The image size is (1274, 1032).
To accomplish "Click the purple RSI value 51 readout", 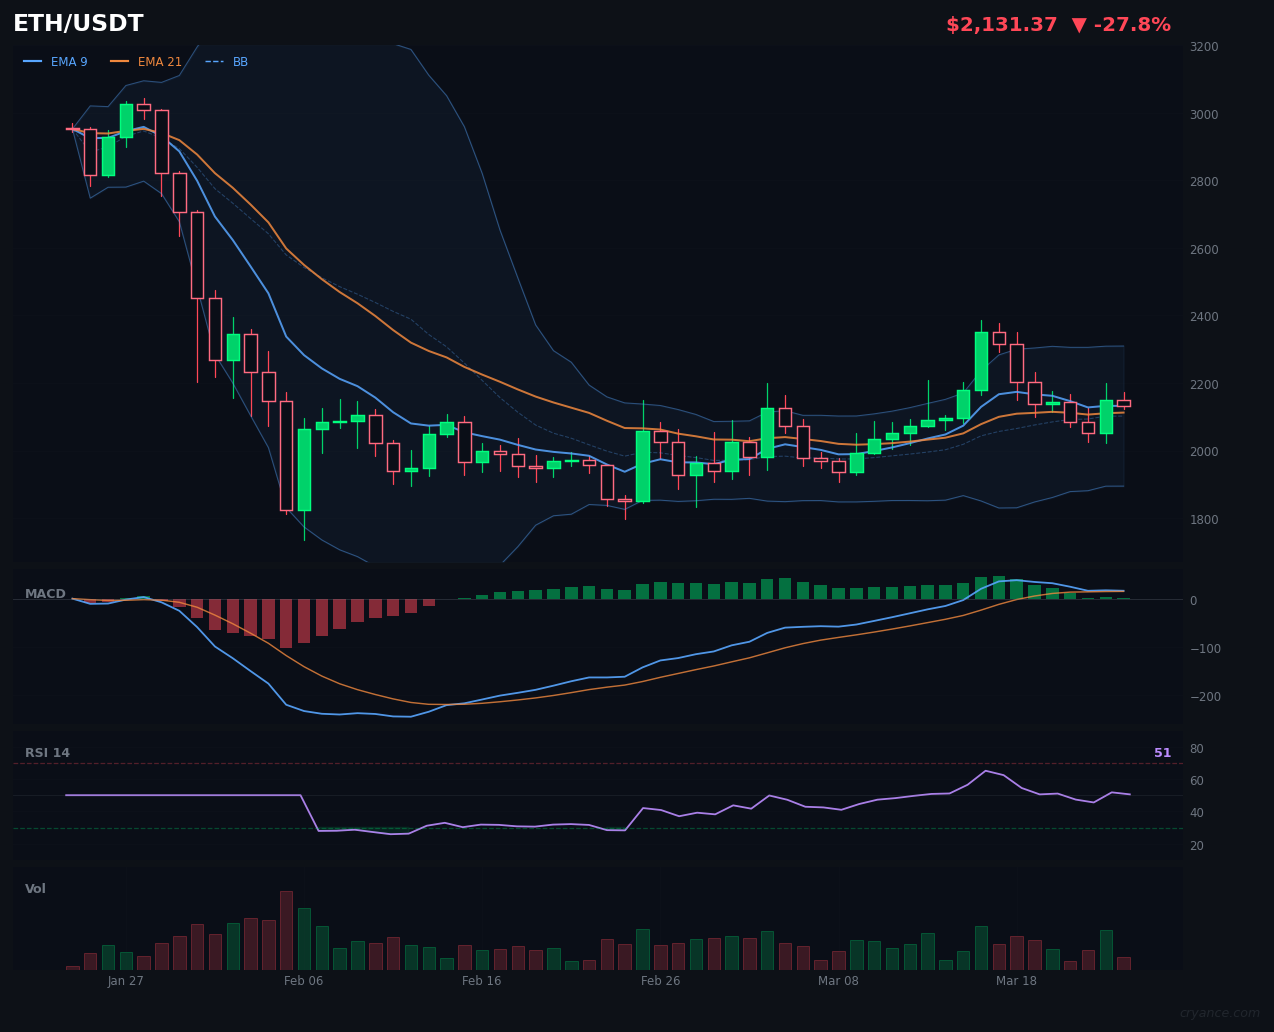I will 1162,752.
